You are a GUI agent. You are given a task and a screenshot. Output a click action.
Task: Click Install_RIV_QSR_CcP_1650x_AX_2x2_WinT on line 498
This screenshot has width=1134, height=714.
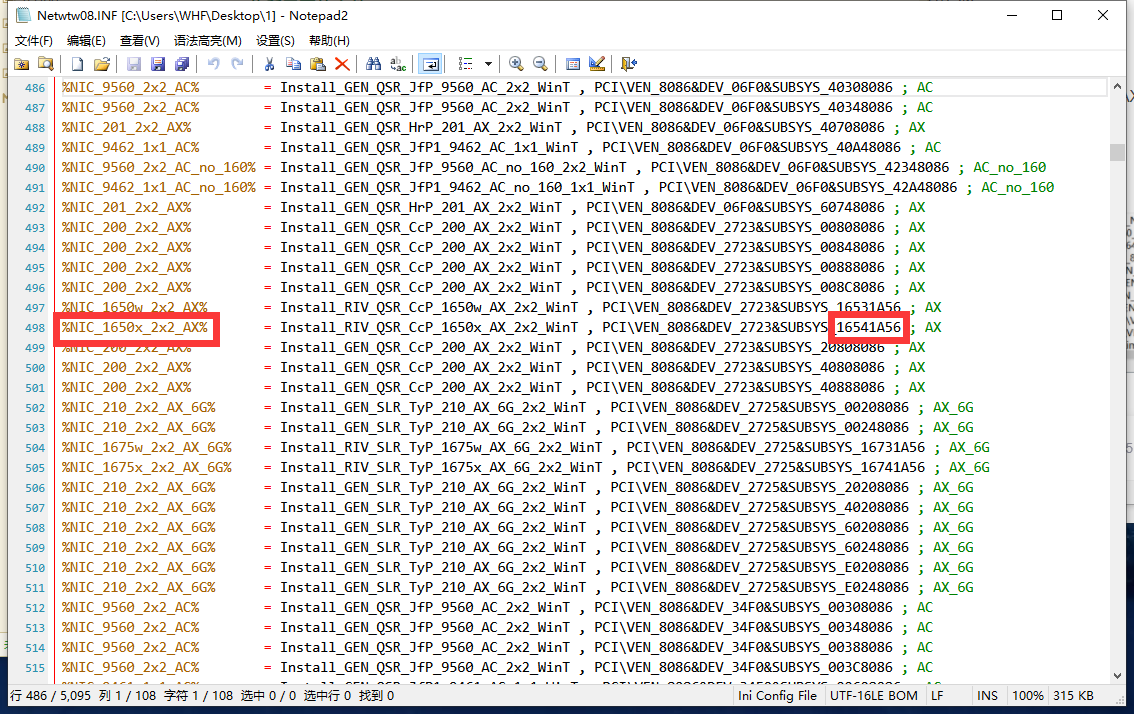click(430, 328)
